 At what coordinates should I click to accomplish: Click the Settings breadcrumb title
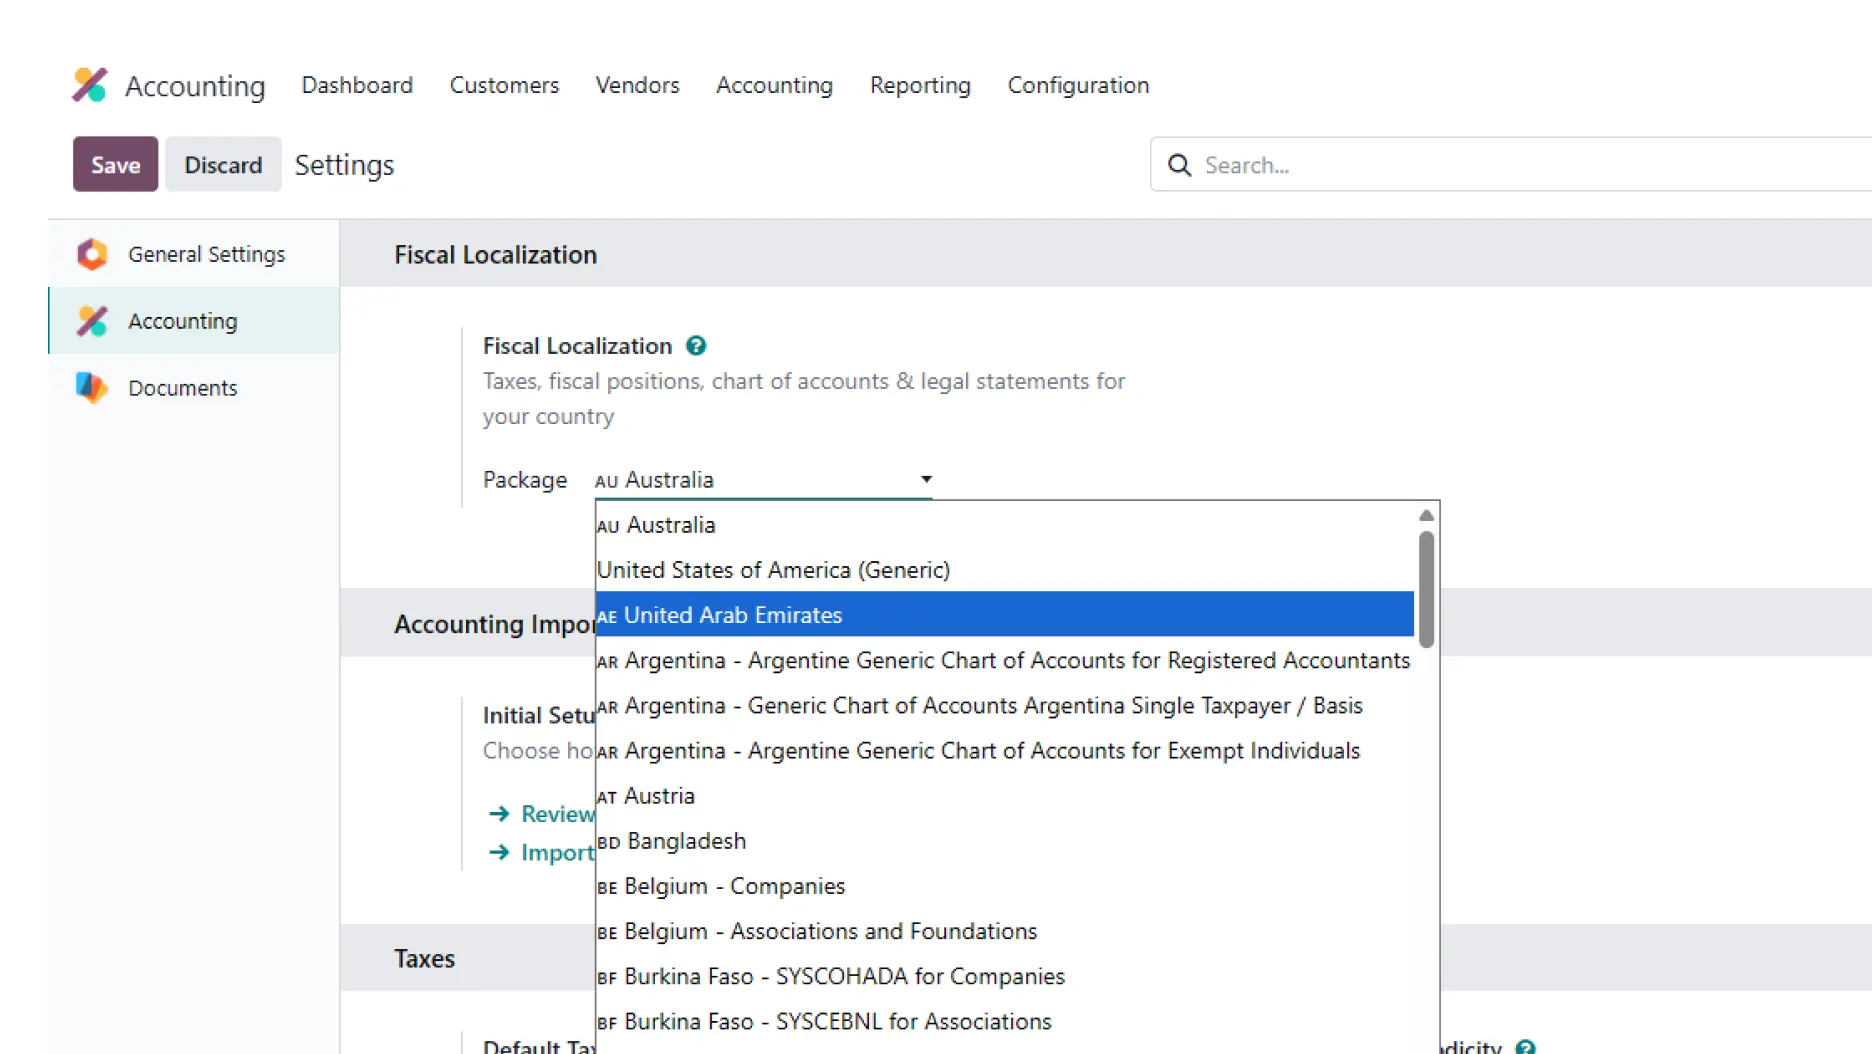pyautogui.click(x=344, y=165)
